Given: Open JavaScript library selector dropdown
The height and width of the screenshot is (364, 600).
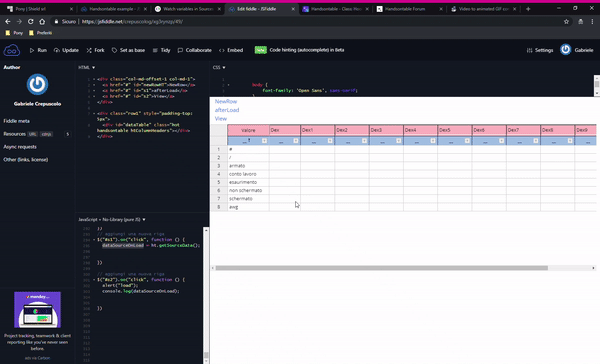Looking at the screenshot, I should (112, 220).
